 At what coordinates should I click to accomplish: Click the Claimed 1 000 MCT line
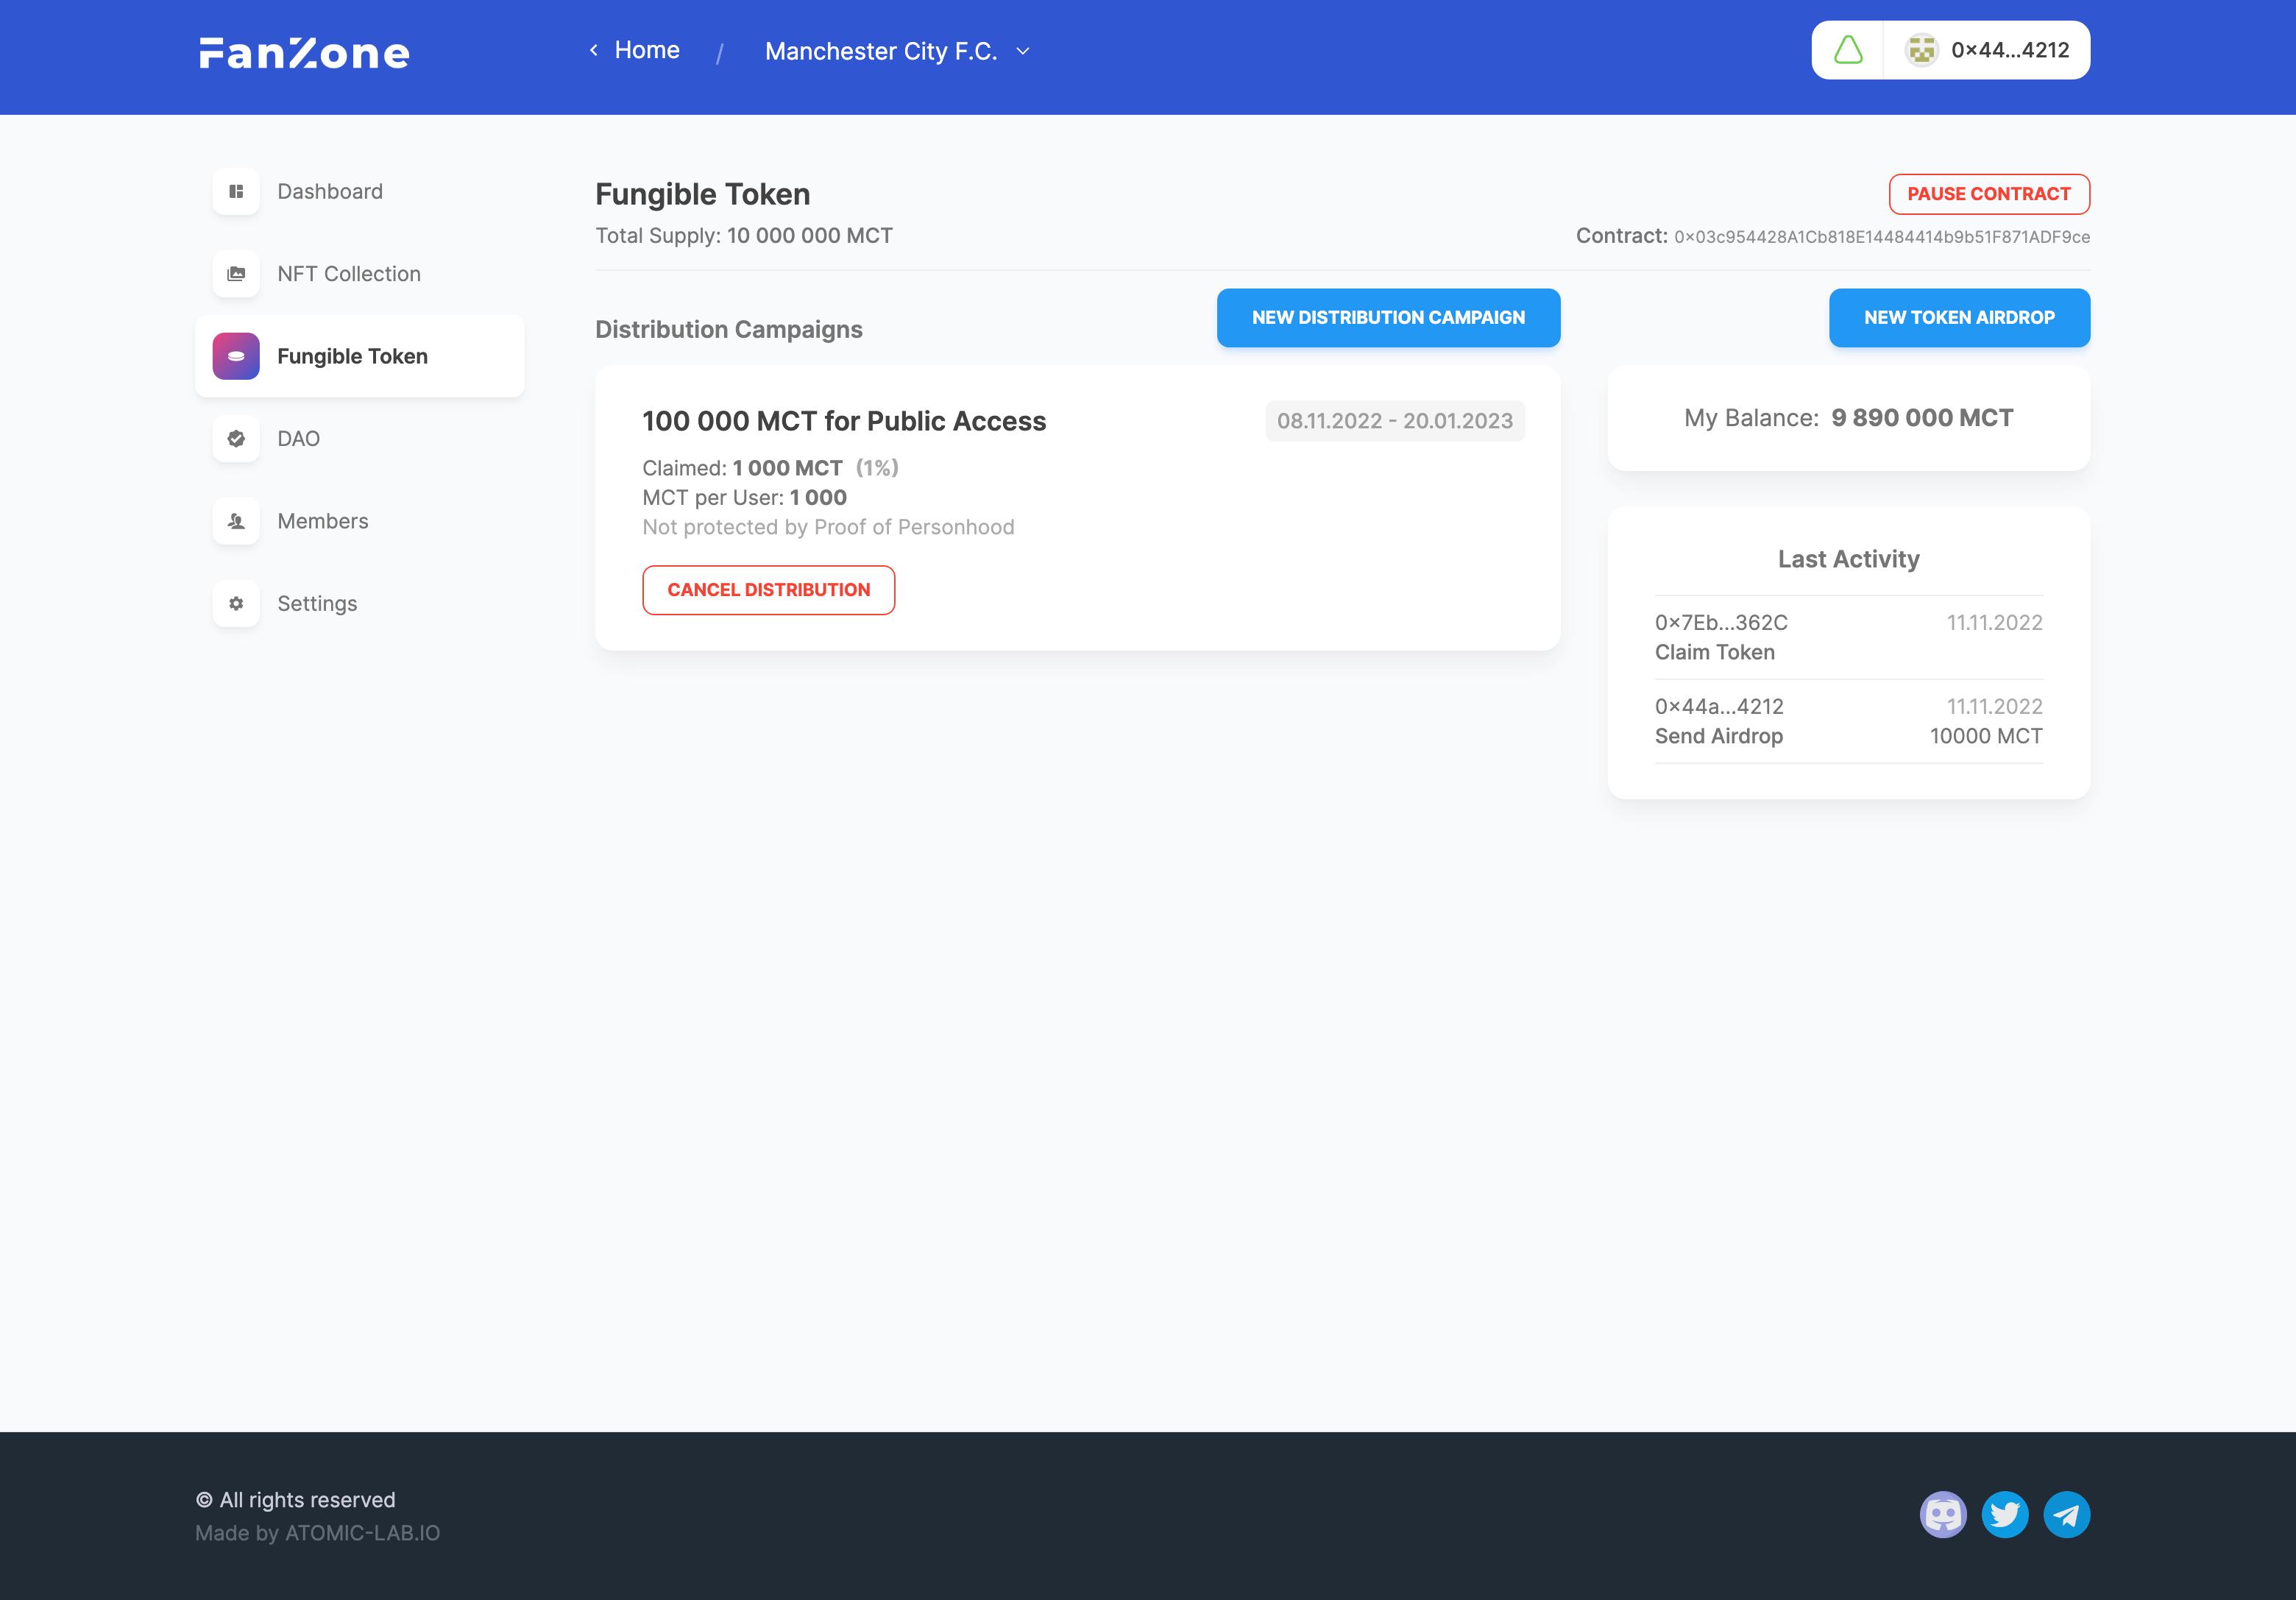click(770, 468)
